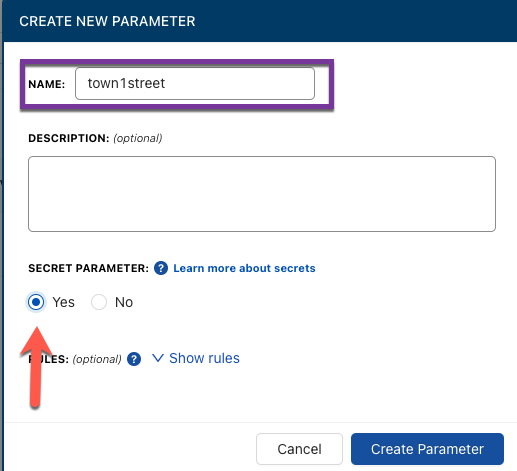Cancel the new parameter dialog
This screenshot has height=471, width=517.
[x=299, y=449]
